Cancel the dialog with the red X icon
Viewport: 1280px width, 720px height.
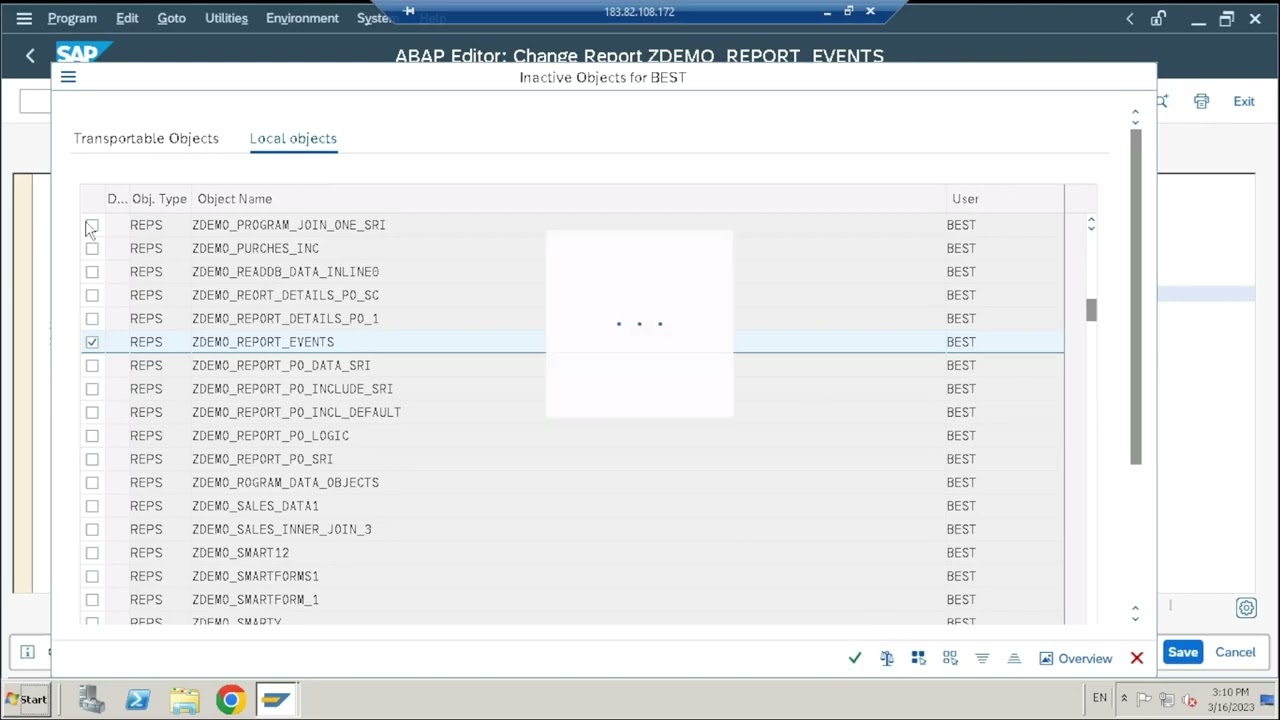click(1137, 658)
